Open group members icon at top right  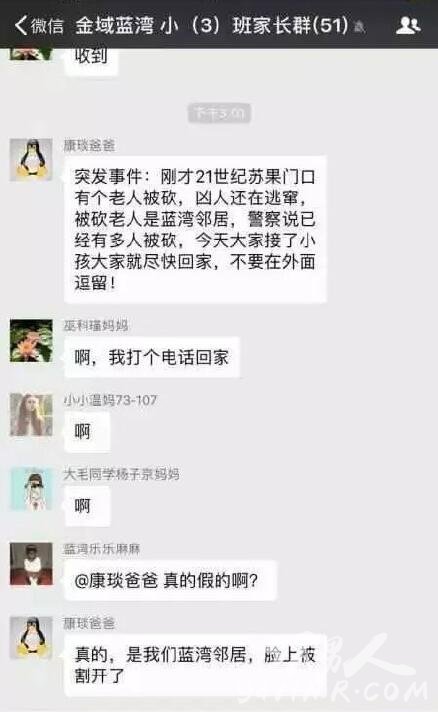click(x=408, y=25)
